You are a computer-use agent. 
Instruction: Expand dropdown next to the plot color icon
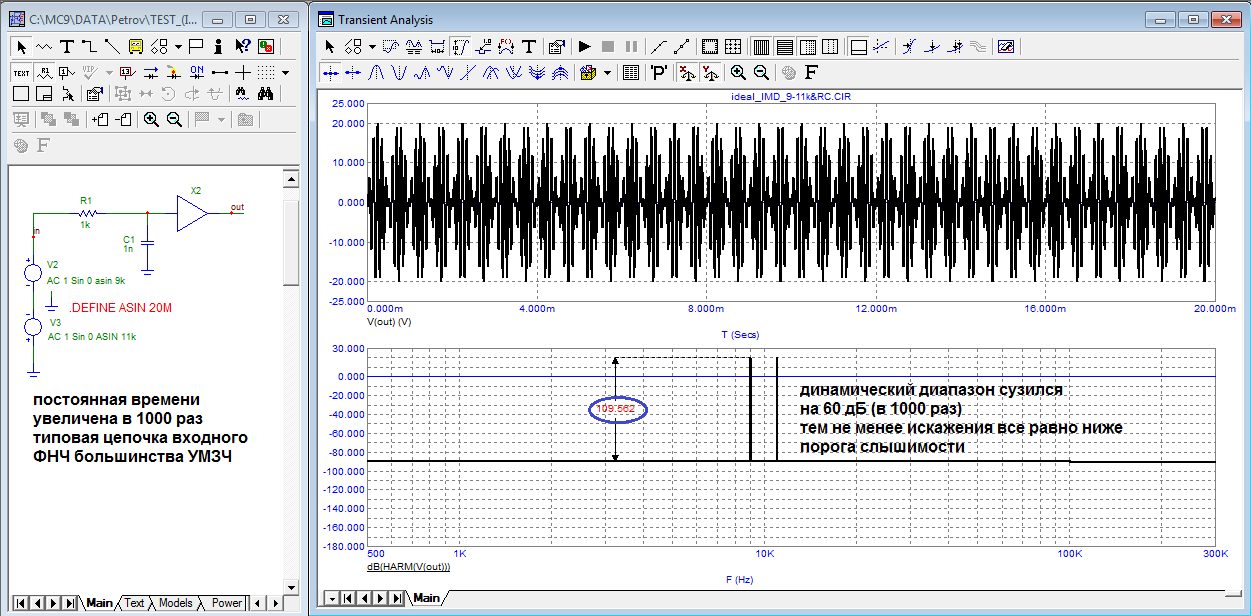click(x=607, y=72)
